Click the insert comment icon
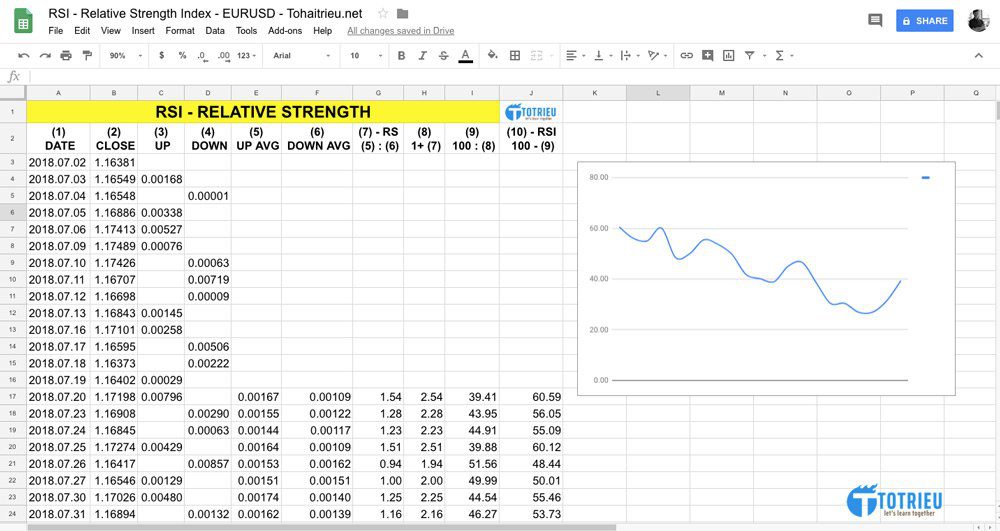Viewport: 1000px width, 531px height. (x=707, y=55)
